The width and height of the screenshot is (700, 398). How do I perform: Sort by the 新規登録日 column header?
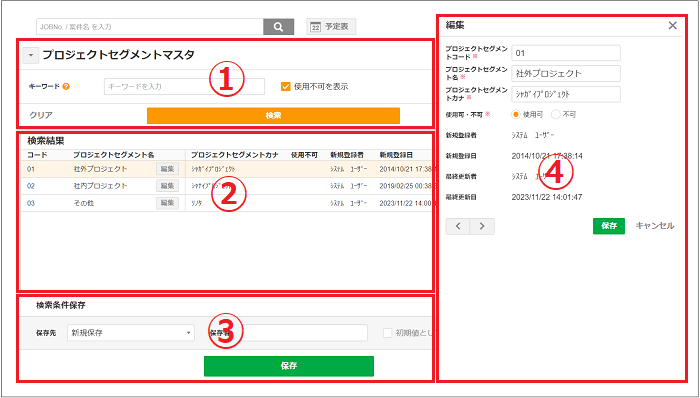(396, 155)
